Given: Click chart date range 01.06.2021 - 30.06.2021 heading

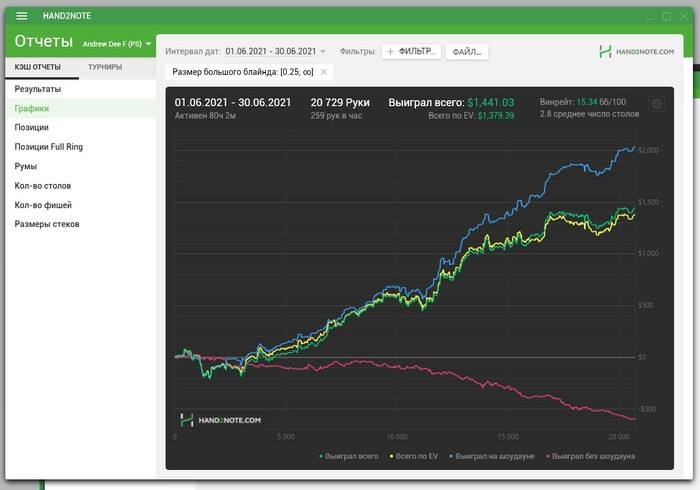Looking at the screenshot, I should coord(233,103).
